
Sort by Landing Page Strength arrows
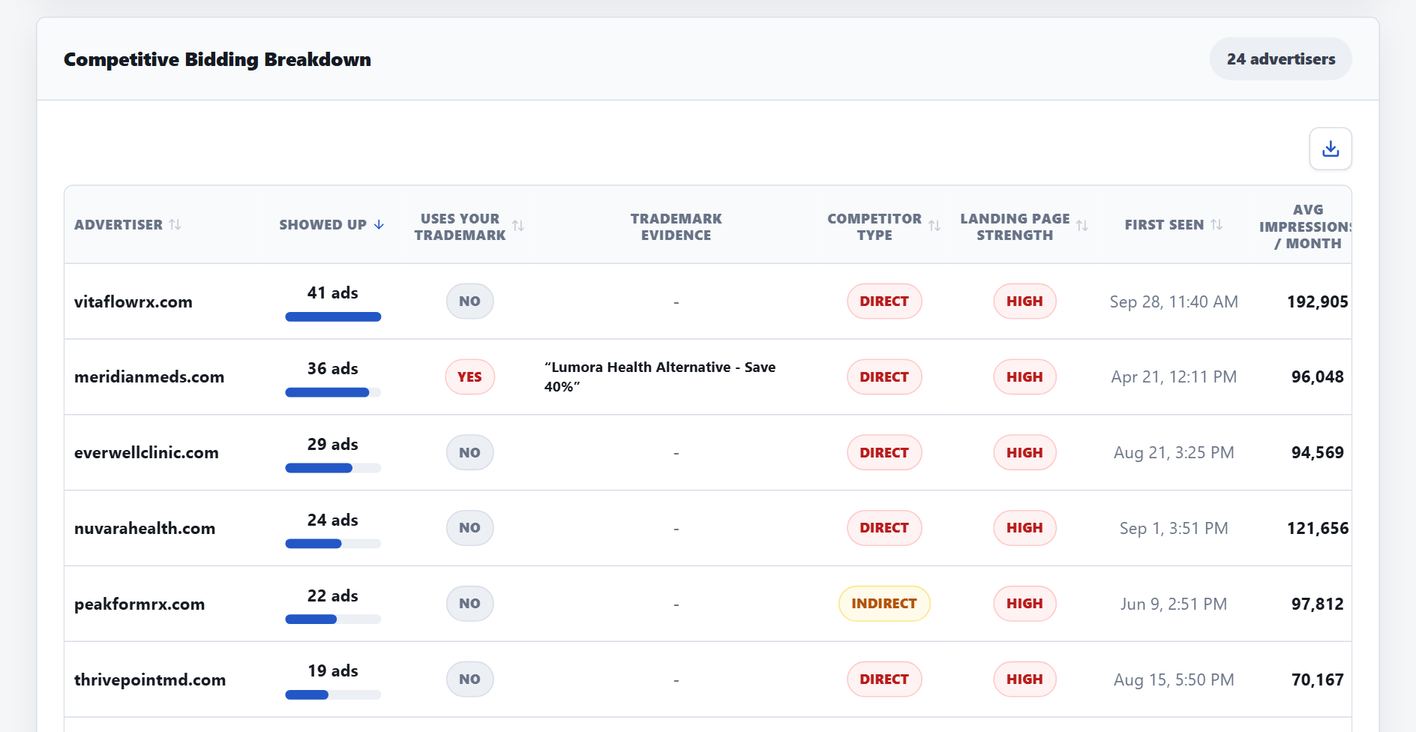point(1082,226)
